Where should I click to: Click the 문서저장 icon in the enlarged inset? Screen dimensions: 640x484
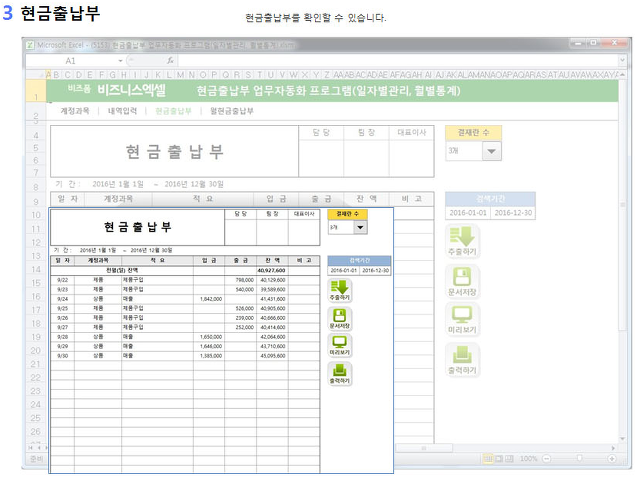click(x=340, y=318)
